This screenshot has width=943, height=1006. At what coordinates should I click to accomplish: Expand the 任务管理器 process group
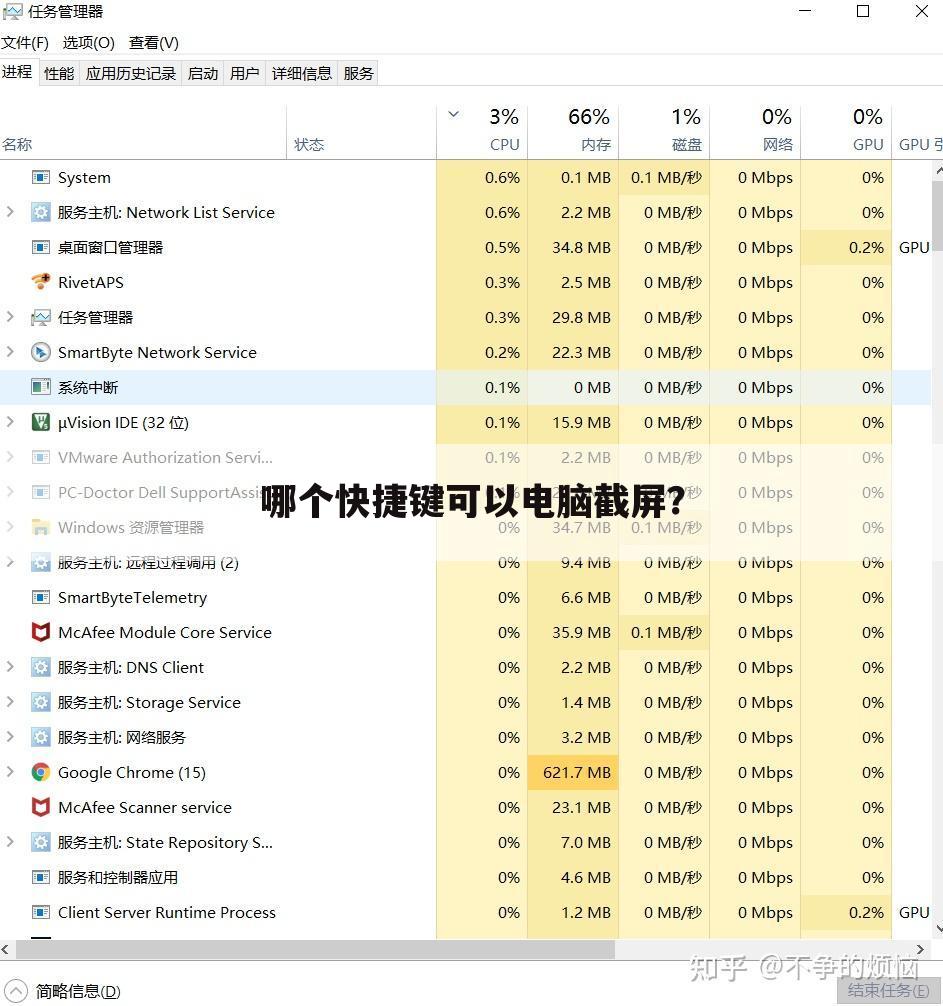coord(10,316)
